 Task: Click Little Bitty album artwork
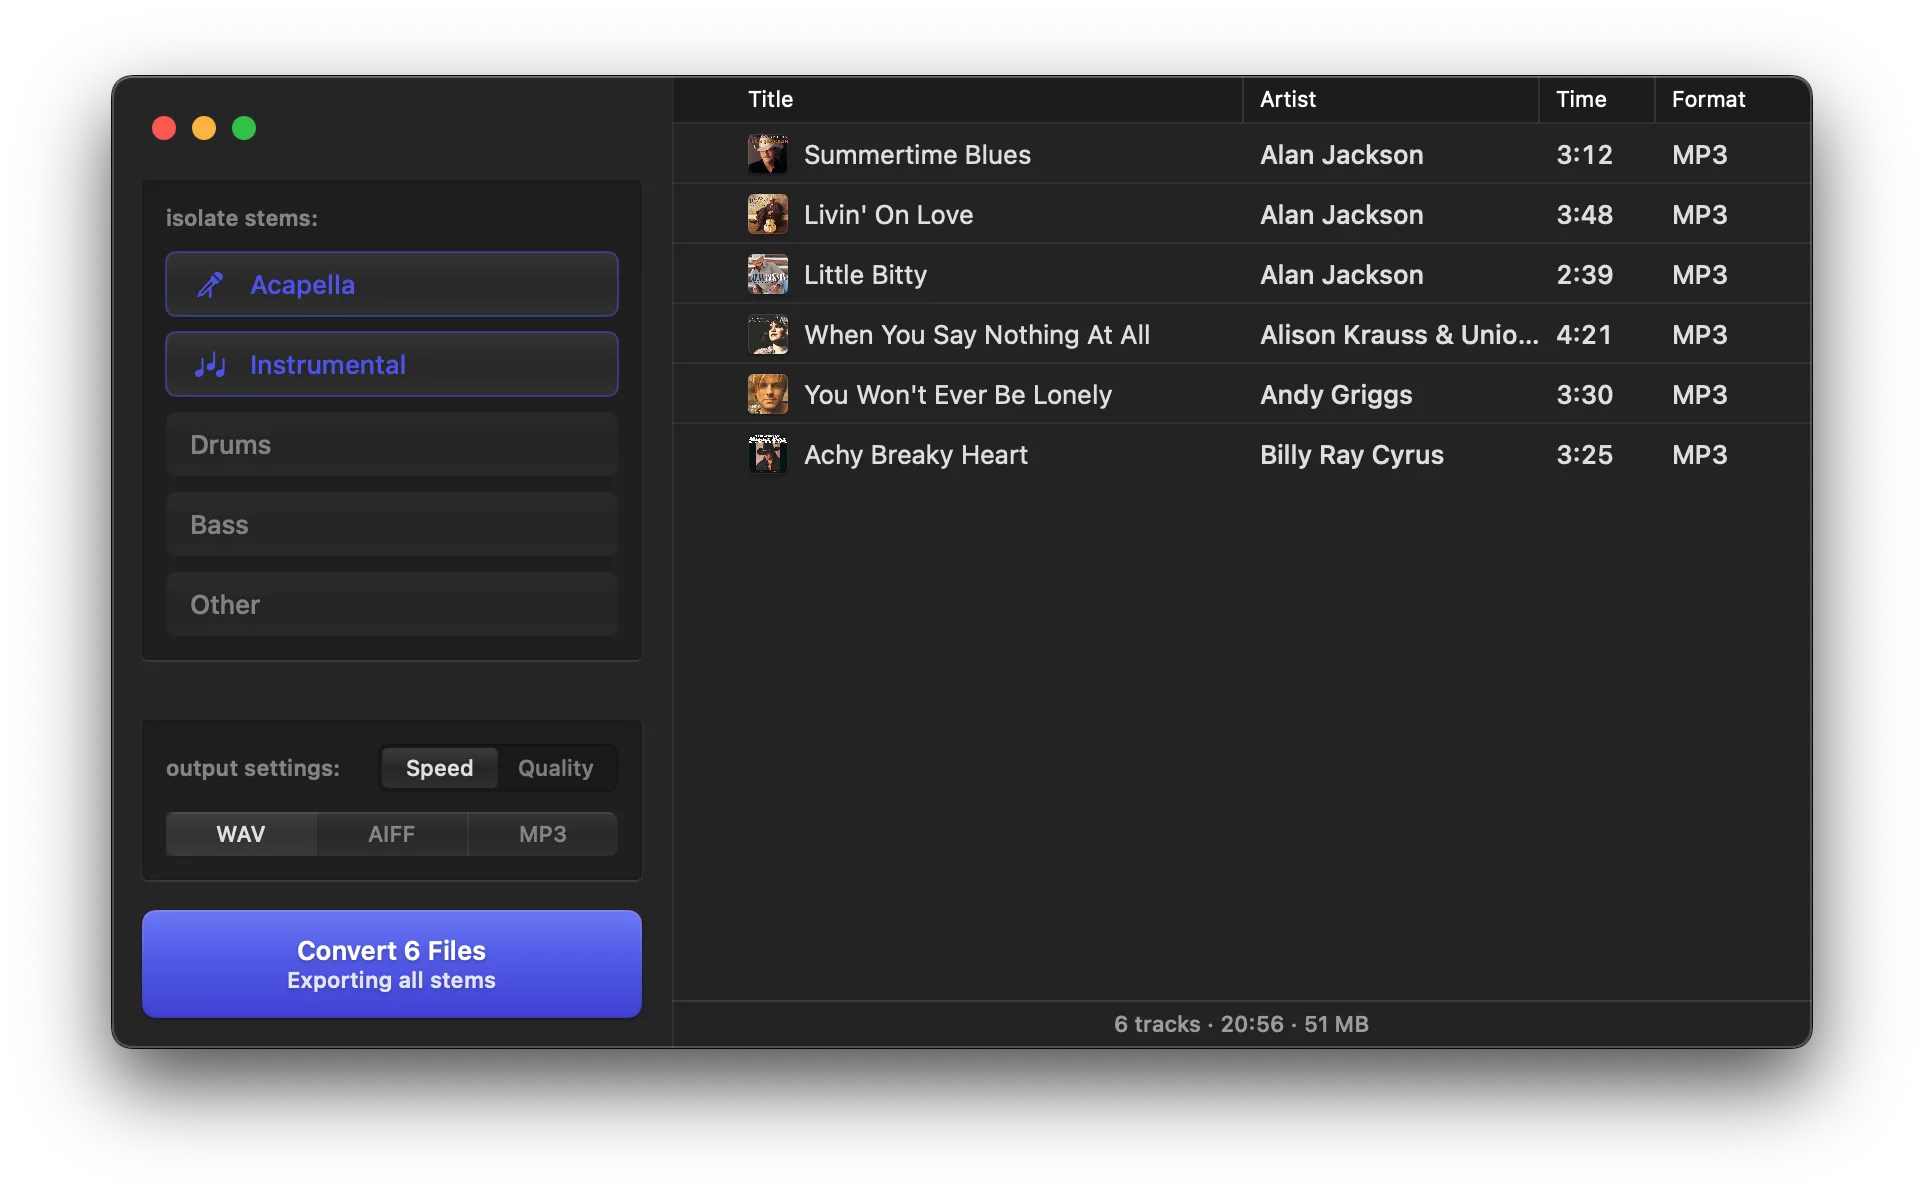[768, 274]
